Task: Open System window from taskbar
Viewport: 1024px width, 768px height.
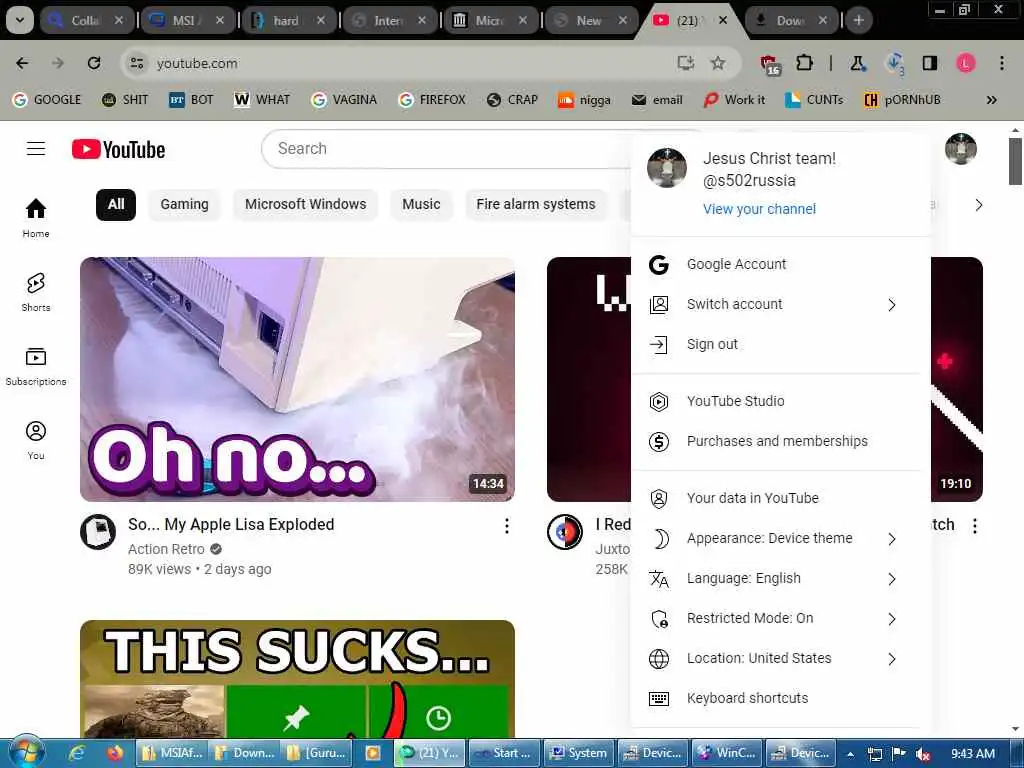Action: point(579,753)
